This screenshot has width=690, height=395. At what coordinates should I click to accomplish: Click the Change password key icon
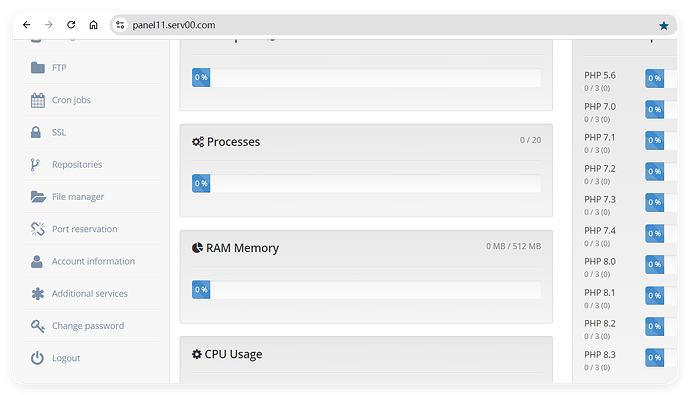tap(37, 326)
